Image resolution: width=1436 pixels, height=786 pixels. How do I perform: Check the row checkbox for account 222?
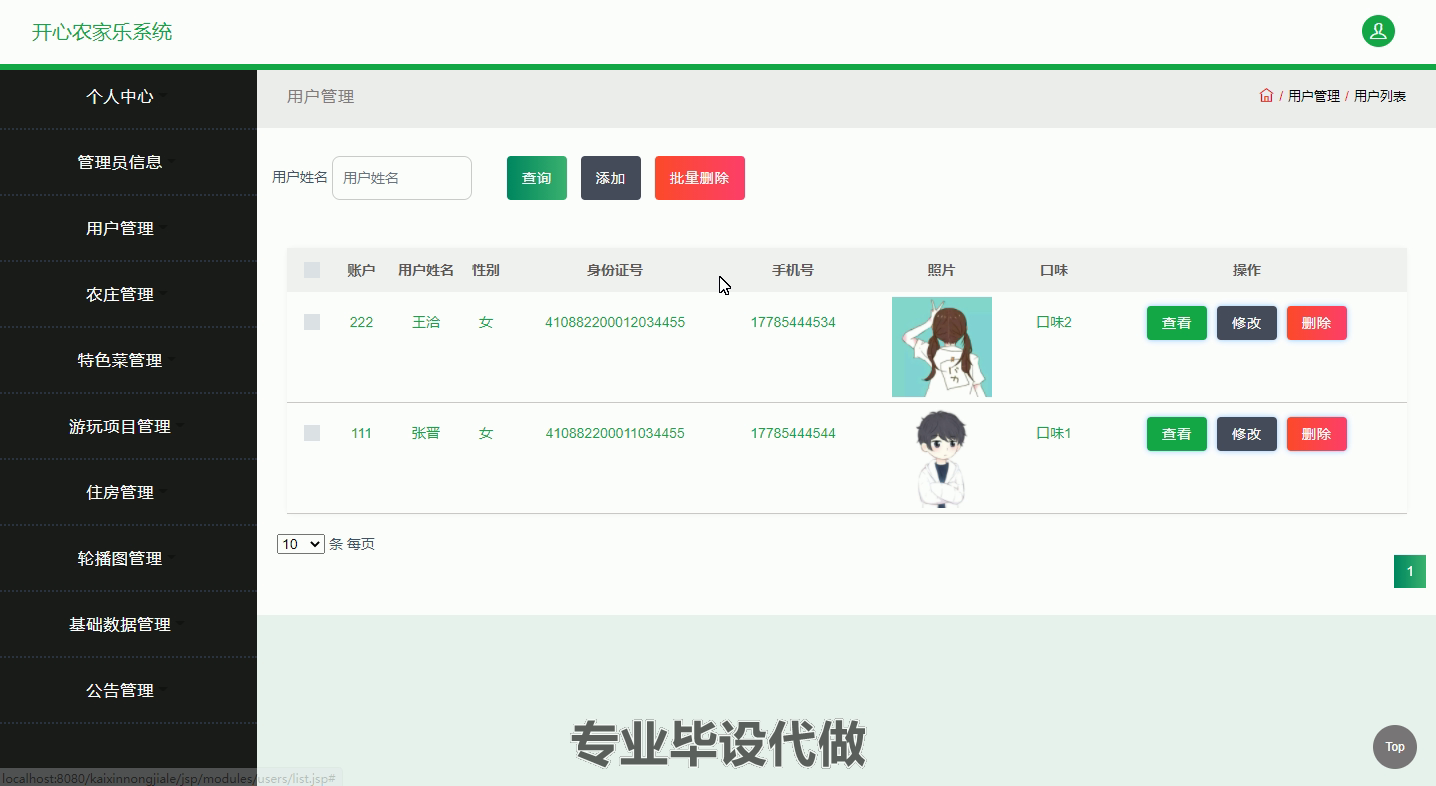(x=312, y=322)
